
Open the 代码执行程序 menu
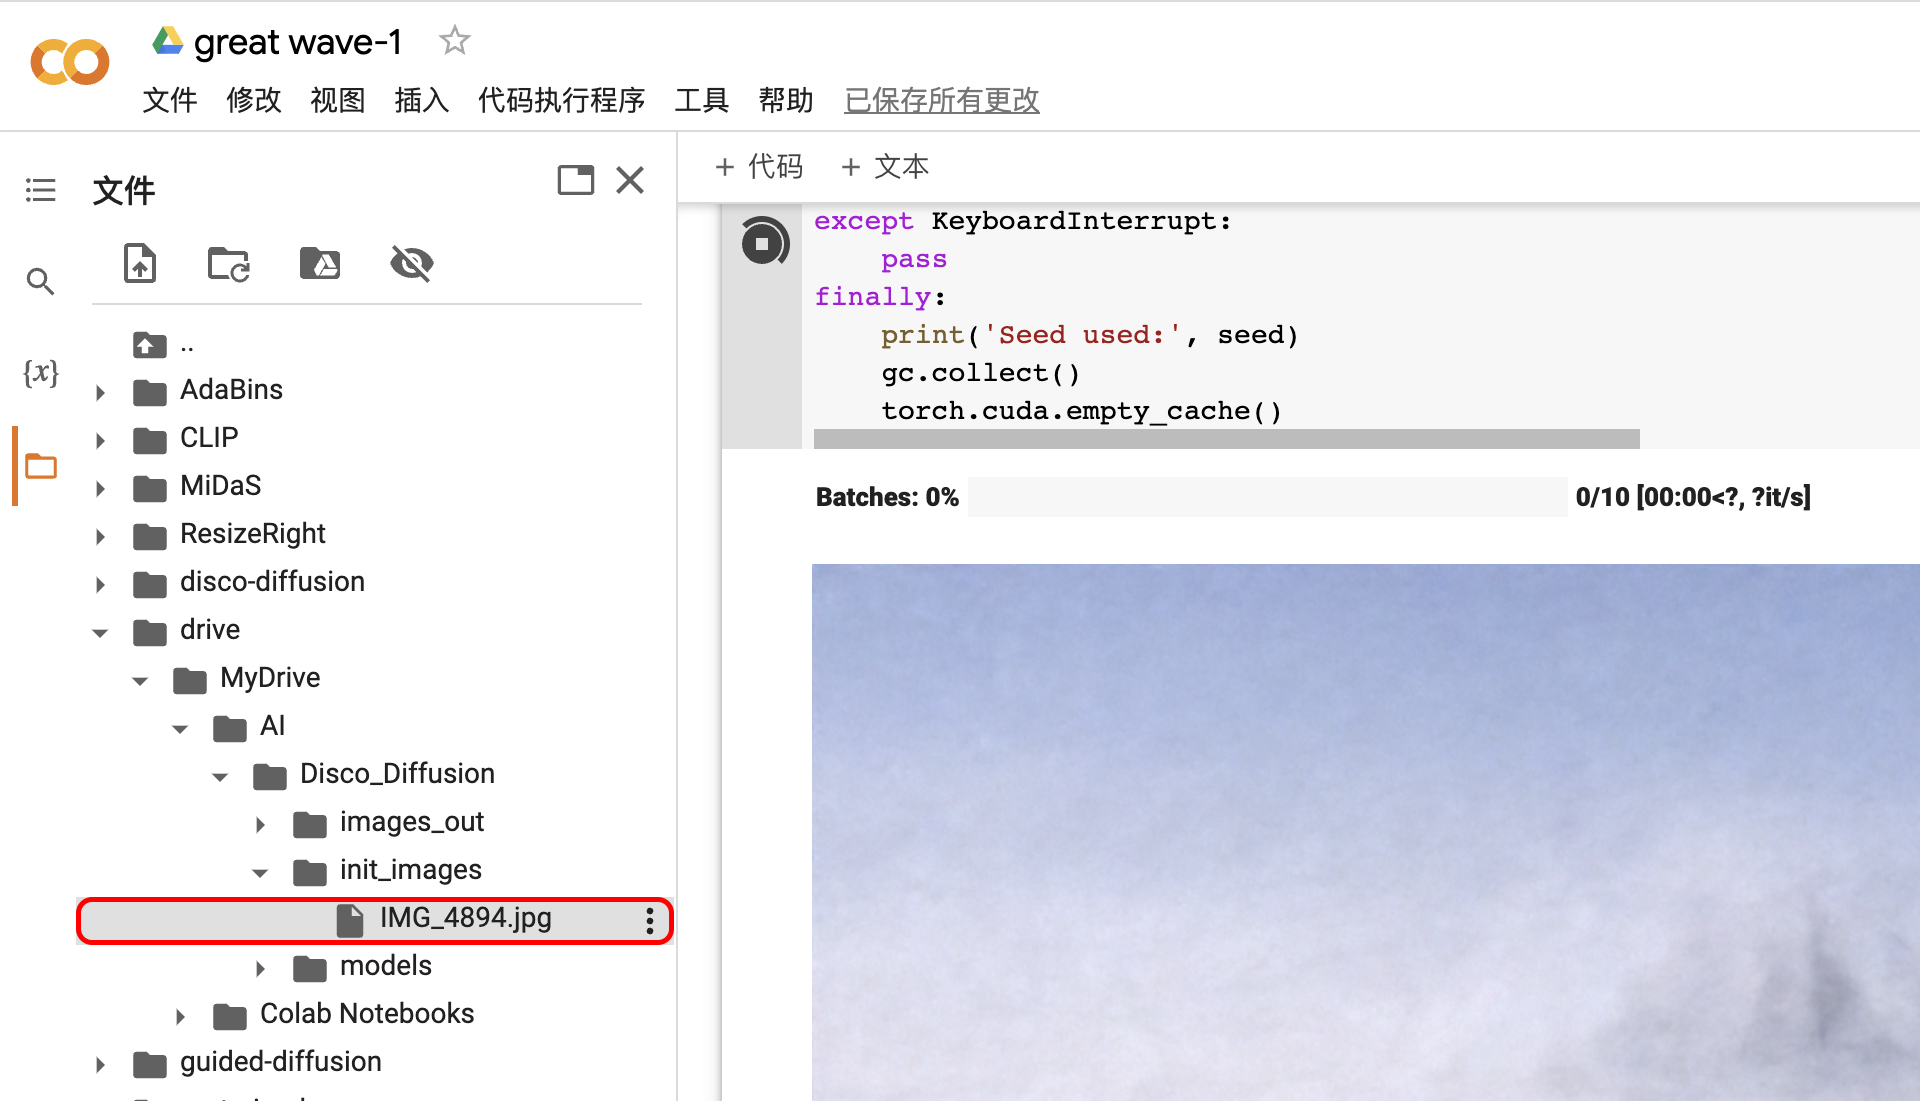click(x=561, y=100)
